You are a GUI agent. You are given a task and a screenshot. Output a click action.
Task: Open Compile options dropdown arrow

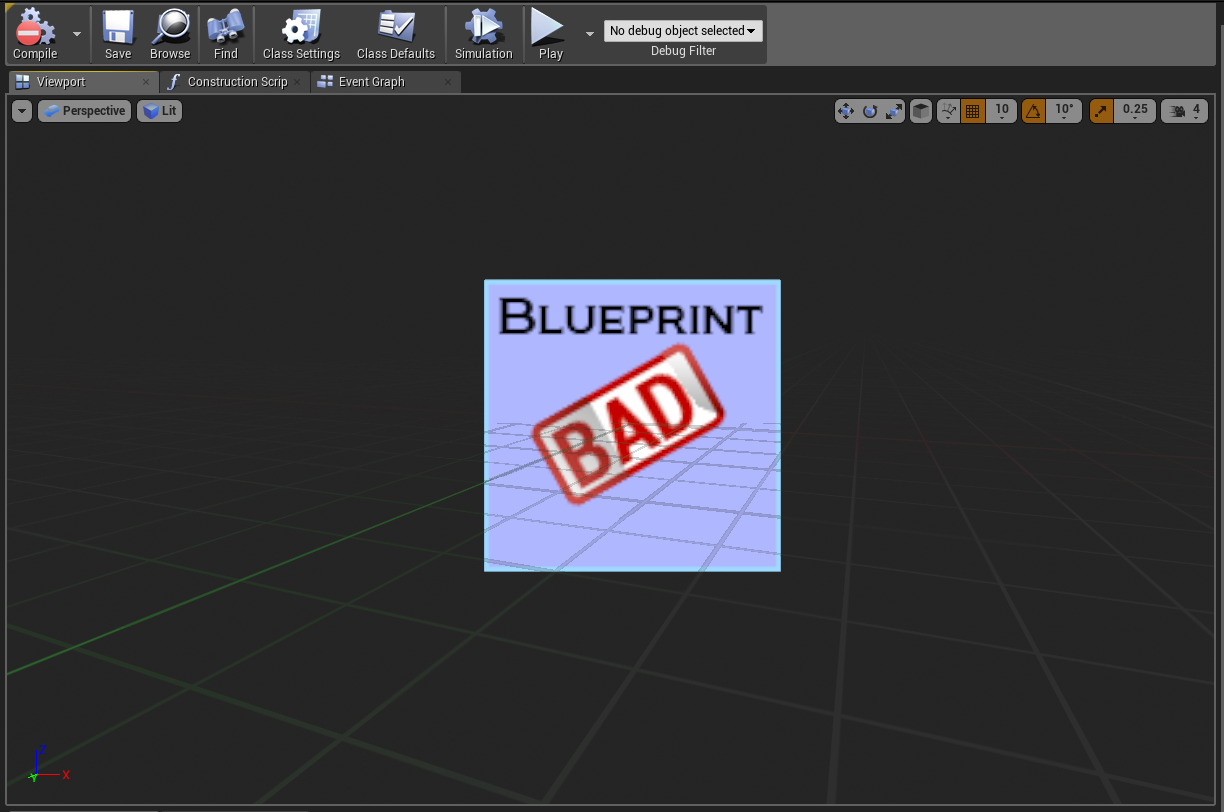pyautogui.click(x=77, y=33)
